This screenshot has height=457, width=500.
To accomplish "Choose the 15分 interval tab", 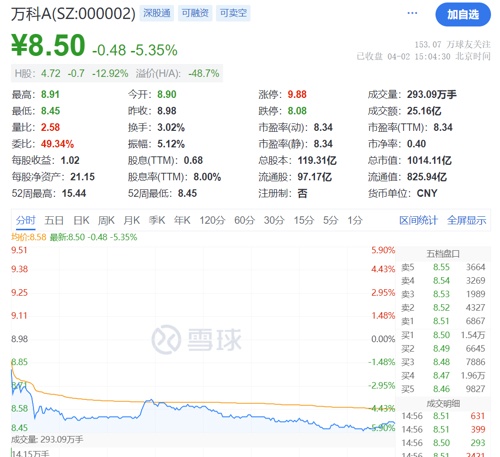I will coord(304,220).
